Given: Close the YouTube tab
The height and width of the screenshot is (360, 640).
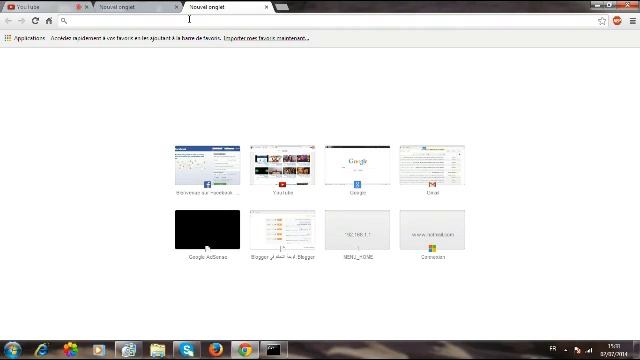Looking at the screenshot, I should (87, 7).
